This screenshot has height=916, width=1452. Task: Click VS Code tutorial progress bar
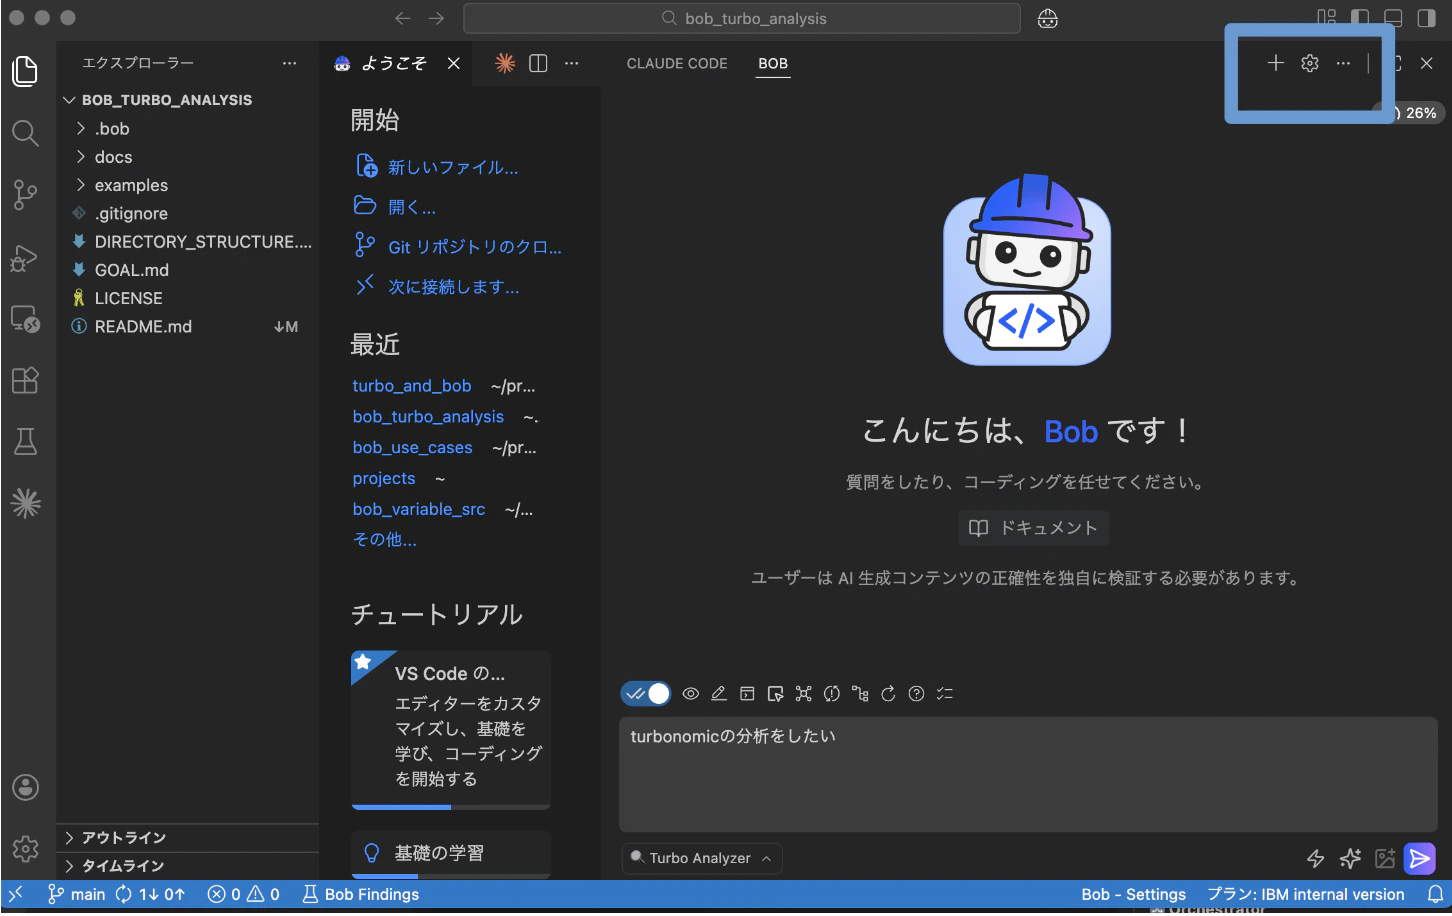[x=451, y=807]
